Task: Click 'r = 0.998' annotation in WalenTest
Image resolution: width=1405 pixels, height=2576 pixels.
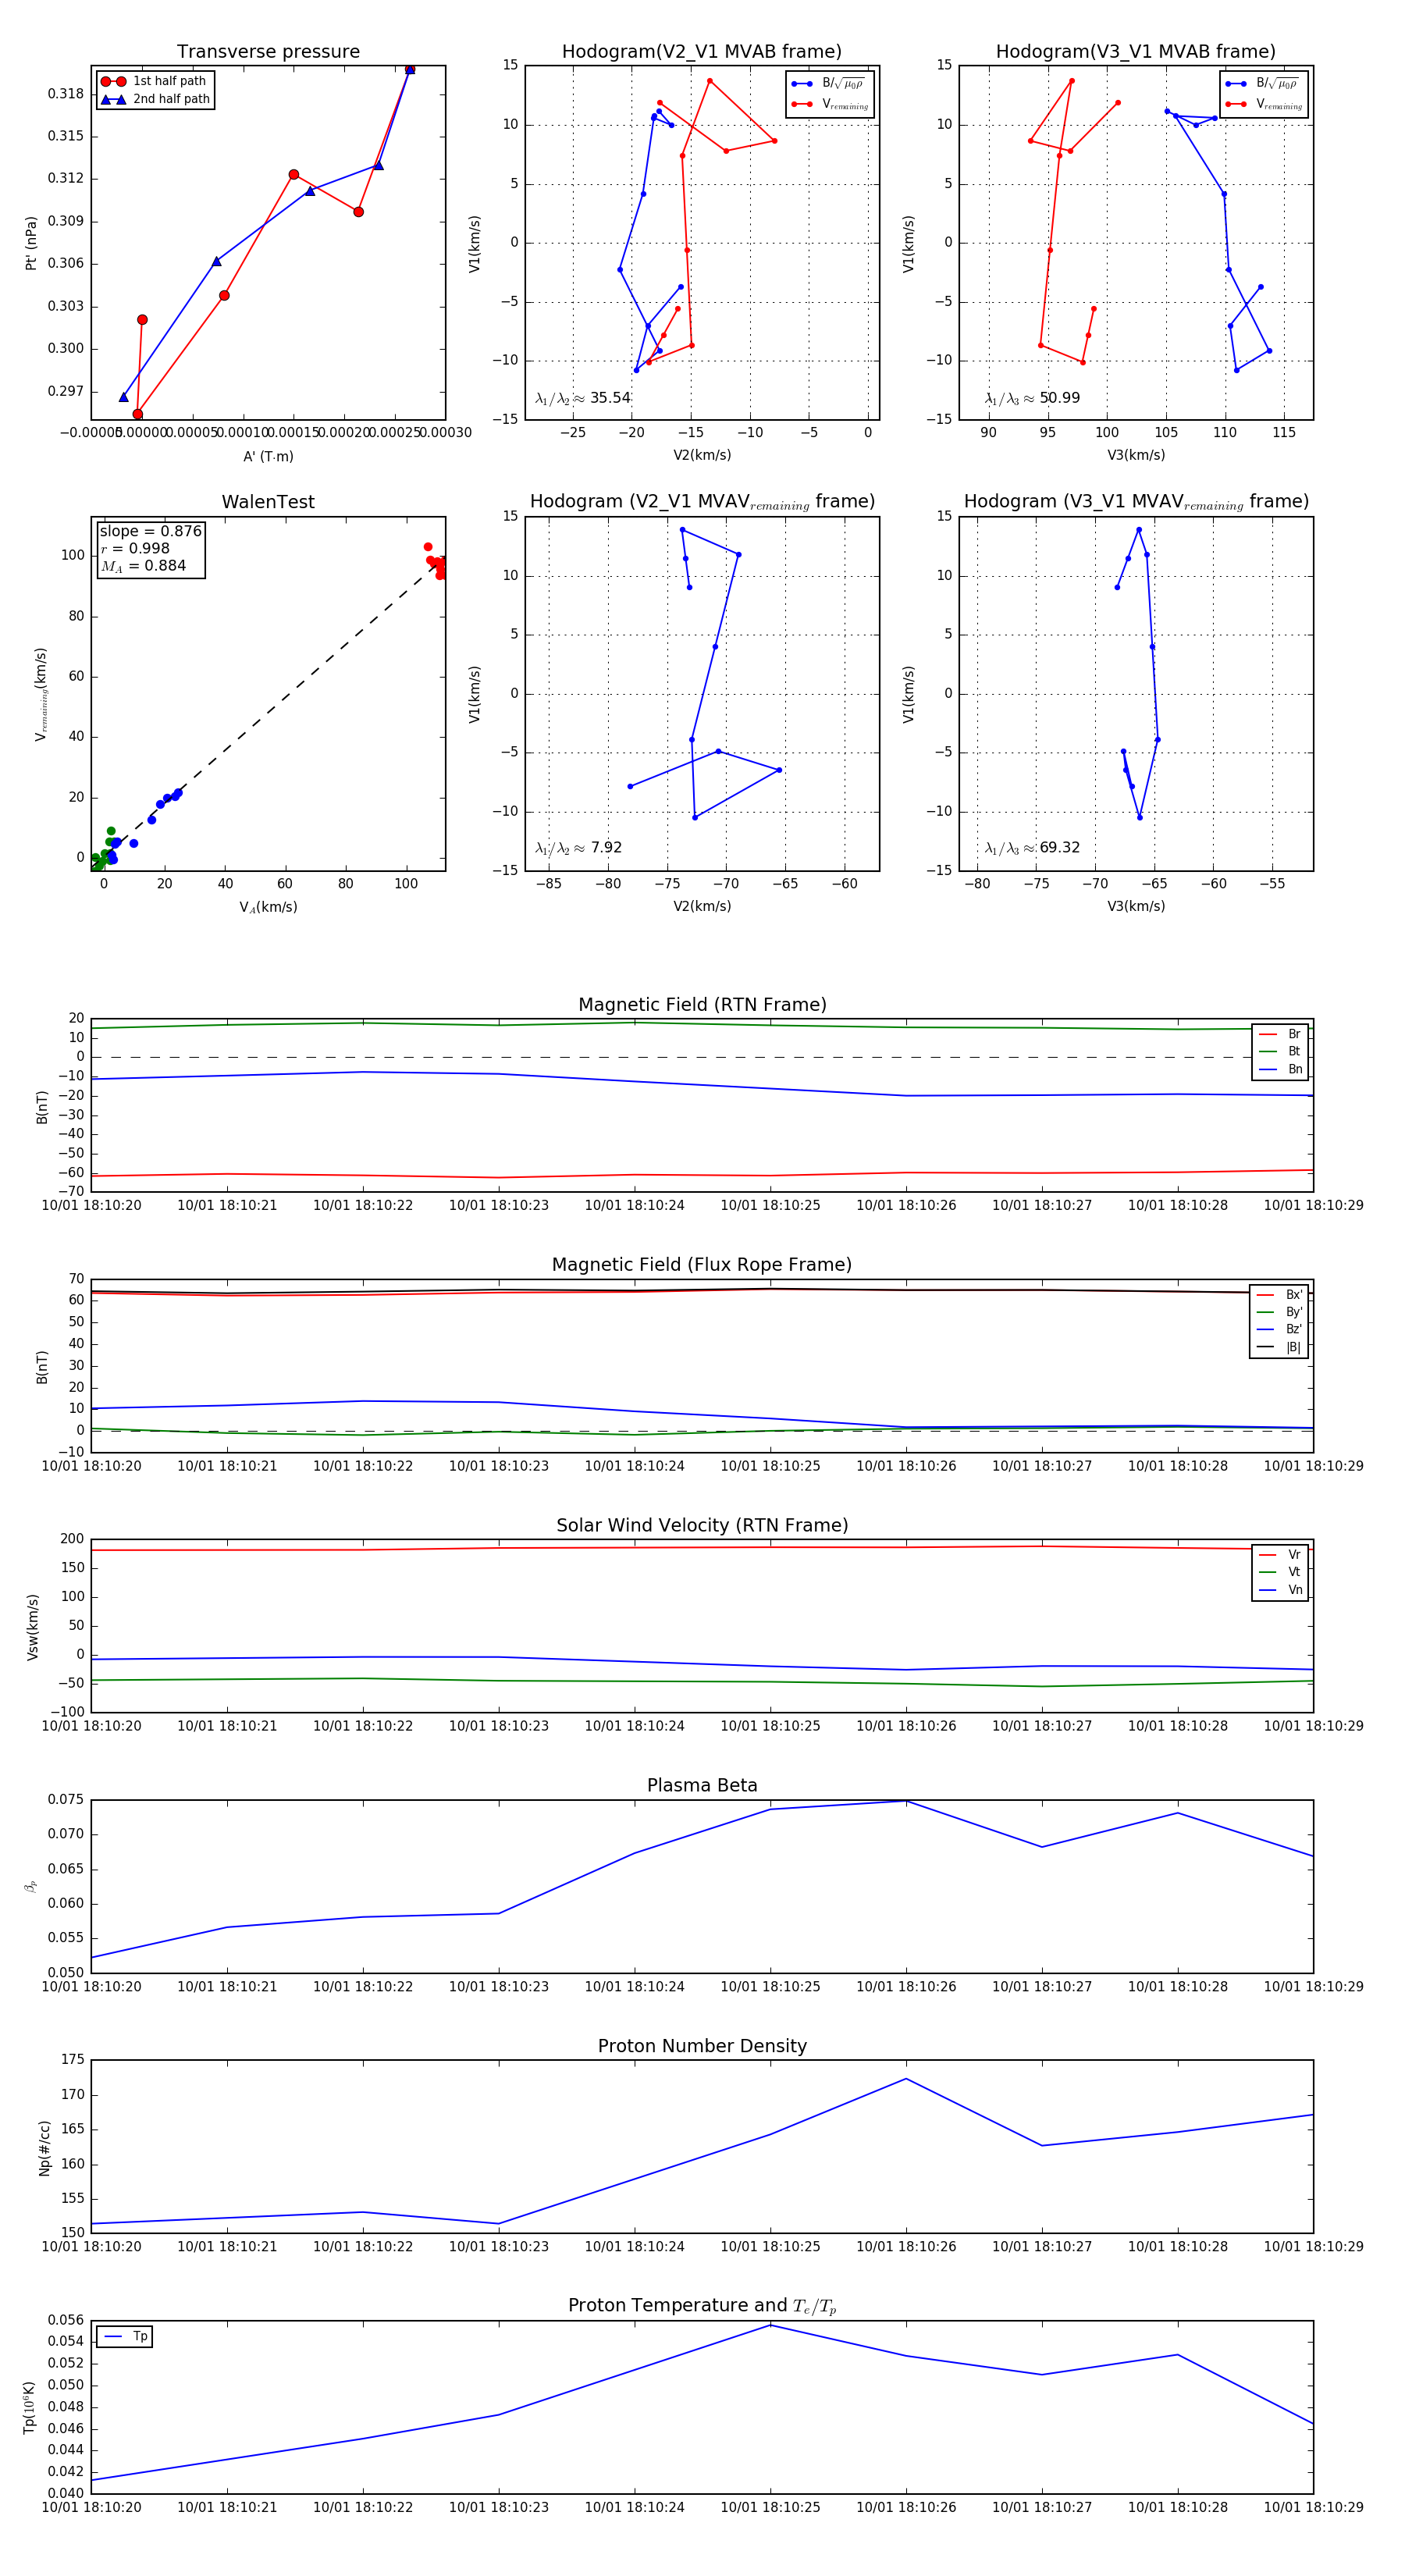Action: pos(135,548)
